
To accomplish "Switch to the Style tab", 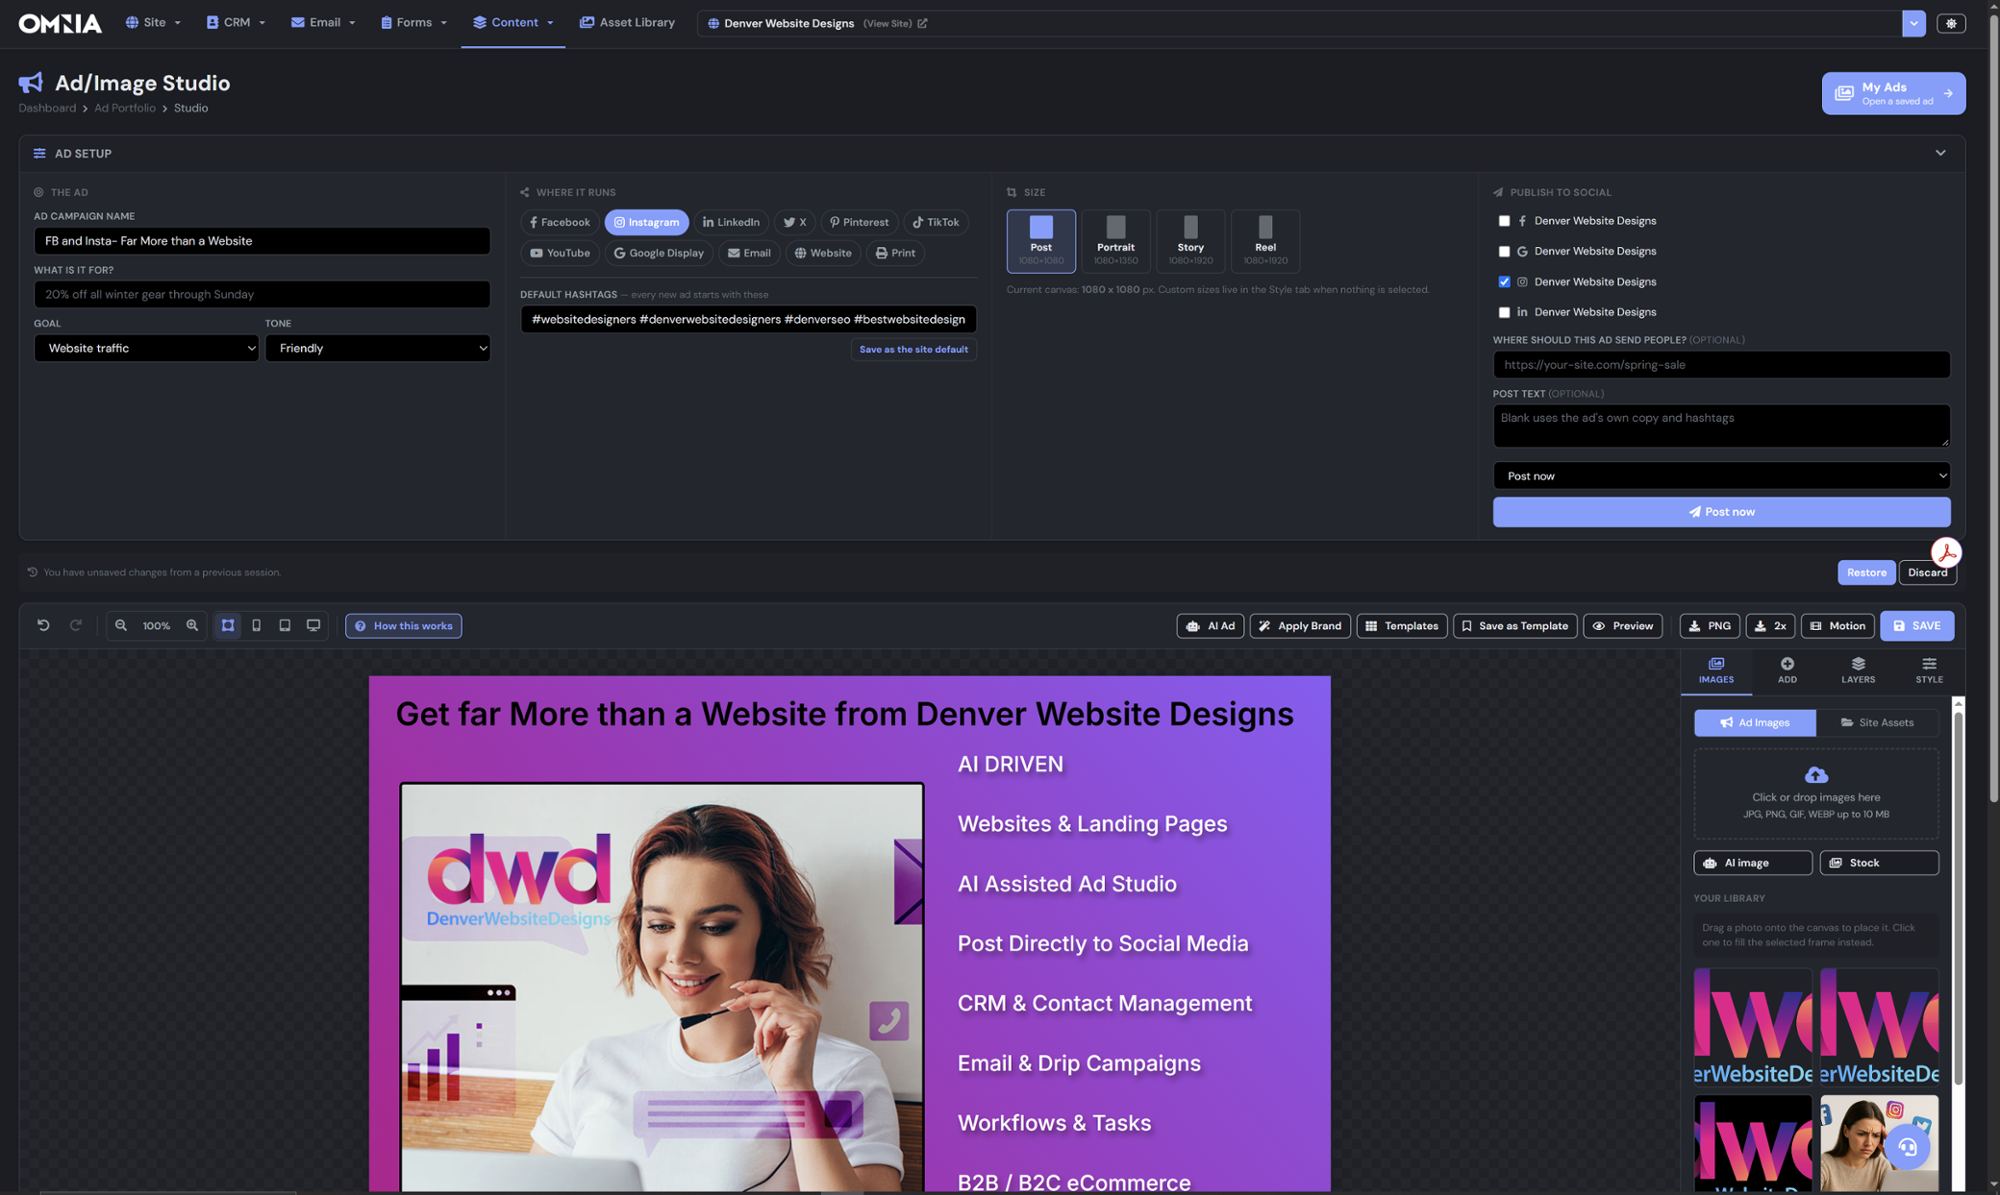I will [x=1929, y=670].
